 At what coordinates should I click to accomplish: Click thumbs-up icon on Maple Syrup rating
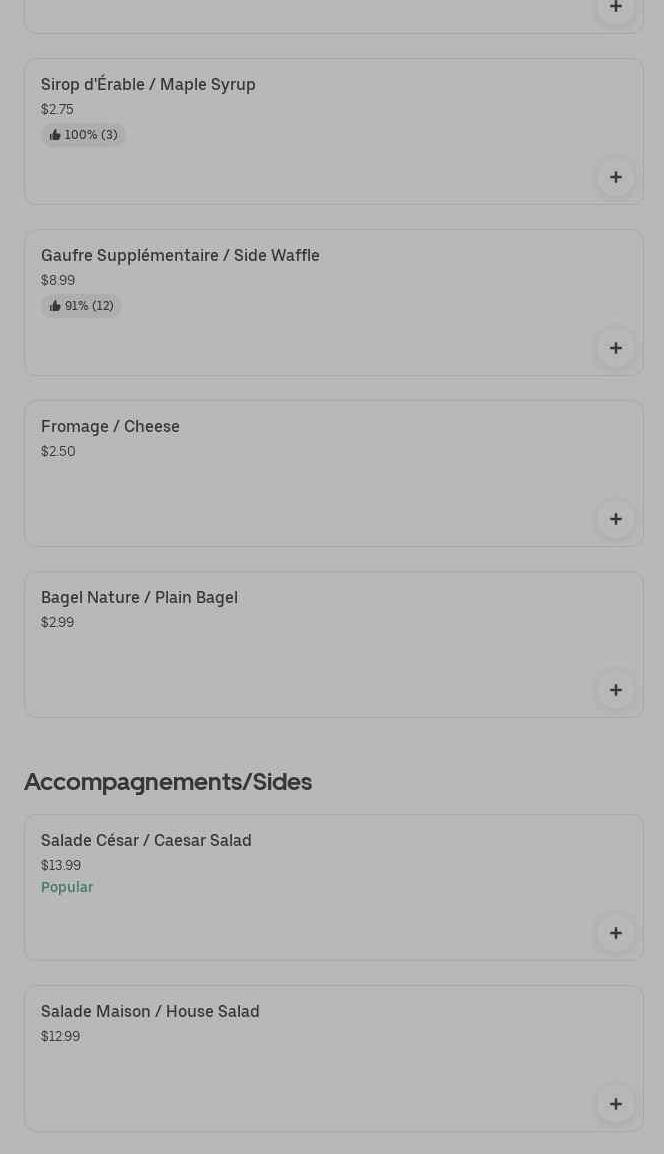pyautogui.click(x=55, y=135)
